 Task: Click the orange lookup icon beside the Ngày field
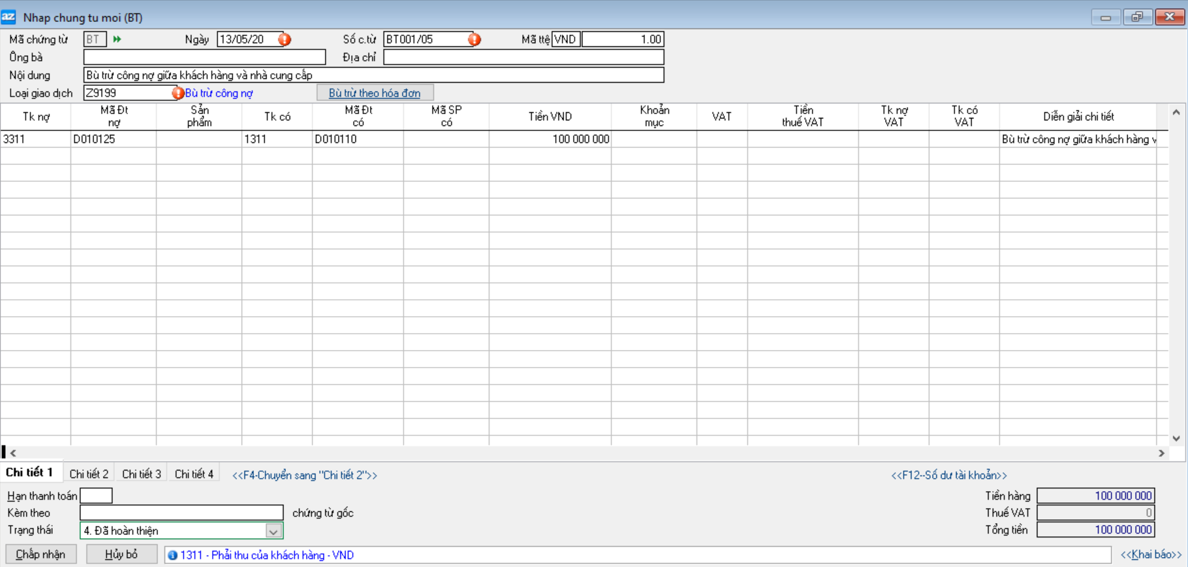click(284, 40)
